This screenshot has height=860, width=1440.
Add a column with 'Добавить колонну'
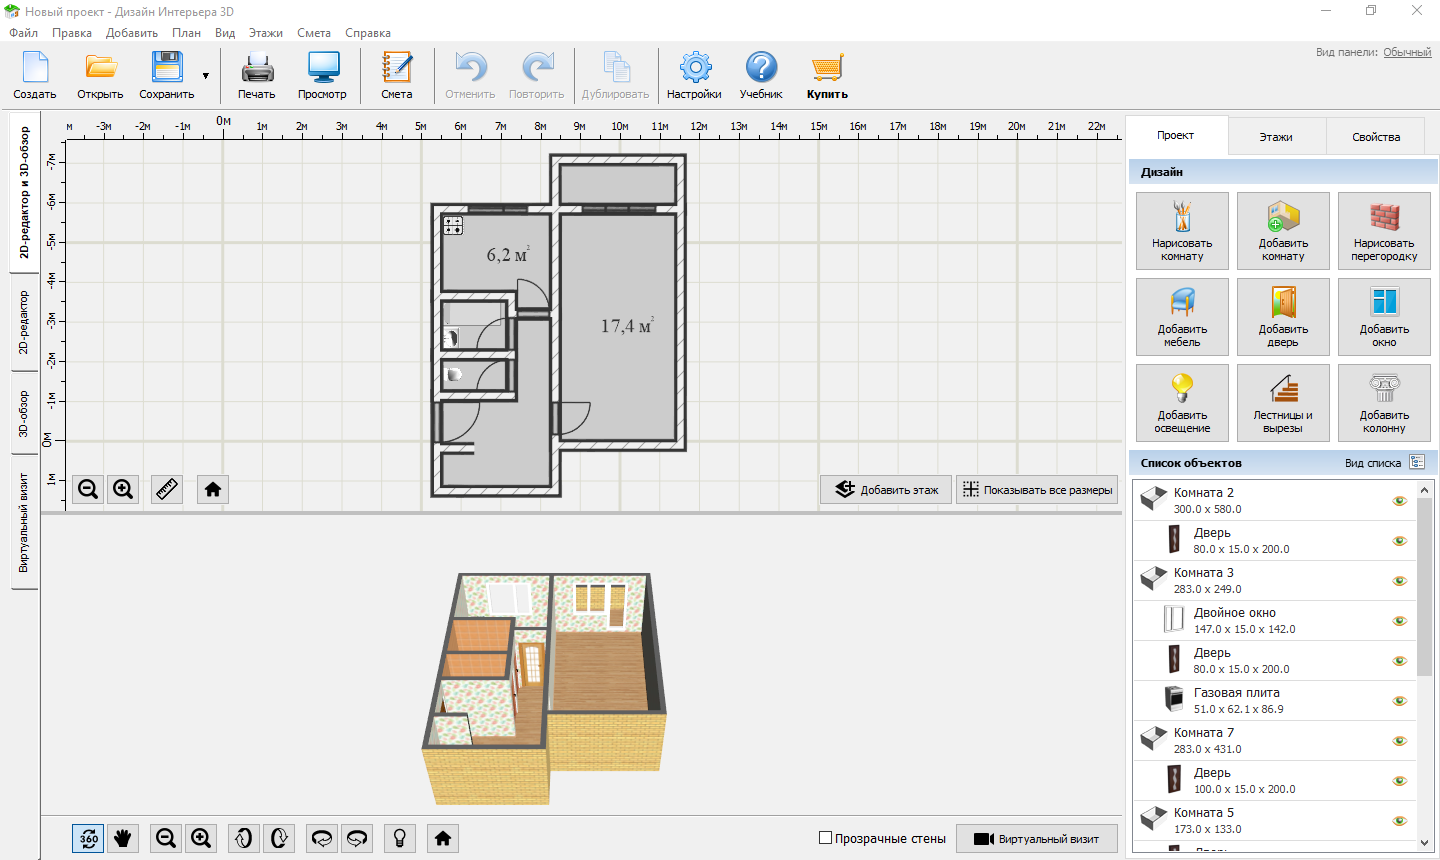click(x=1384, y=403)
